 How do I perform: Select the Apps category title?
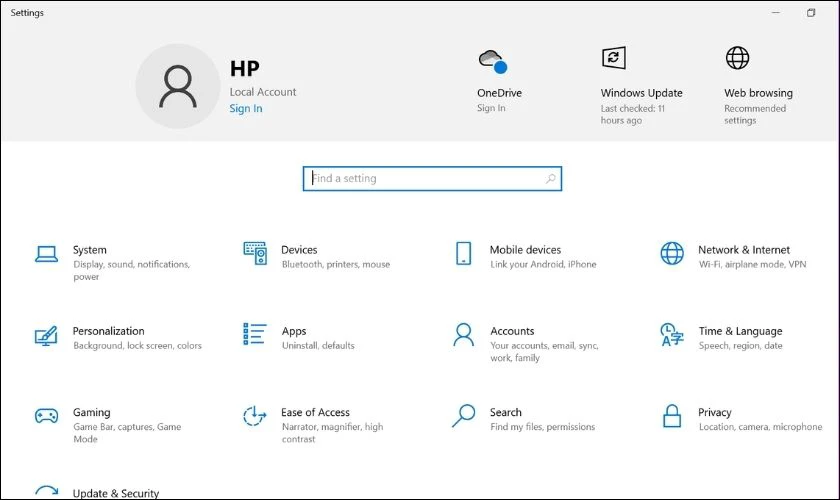[x=294, y=331]
